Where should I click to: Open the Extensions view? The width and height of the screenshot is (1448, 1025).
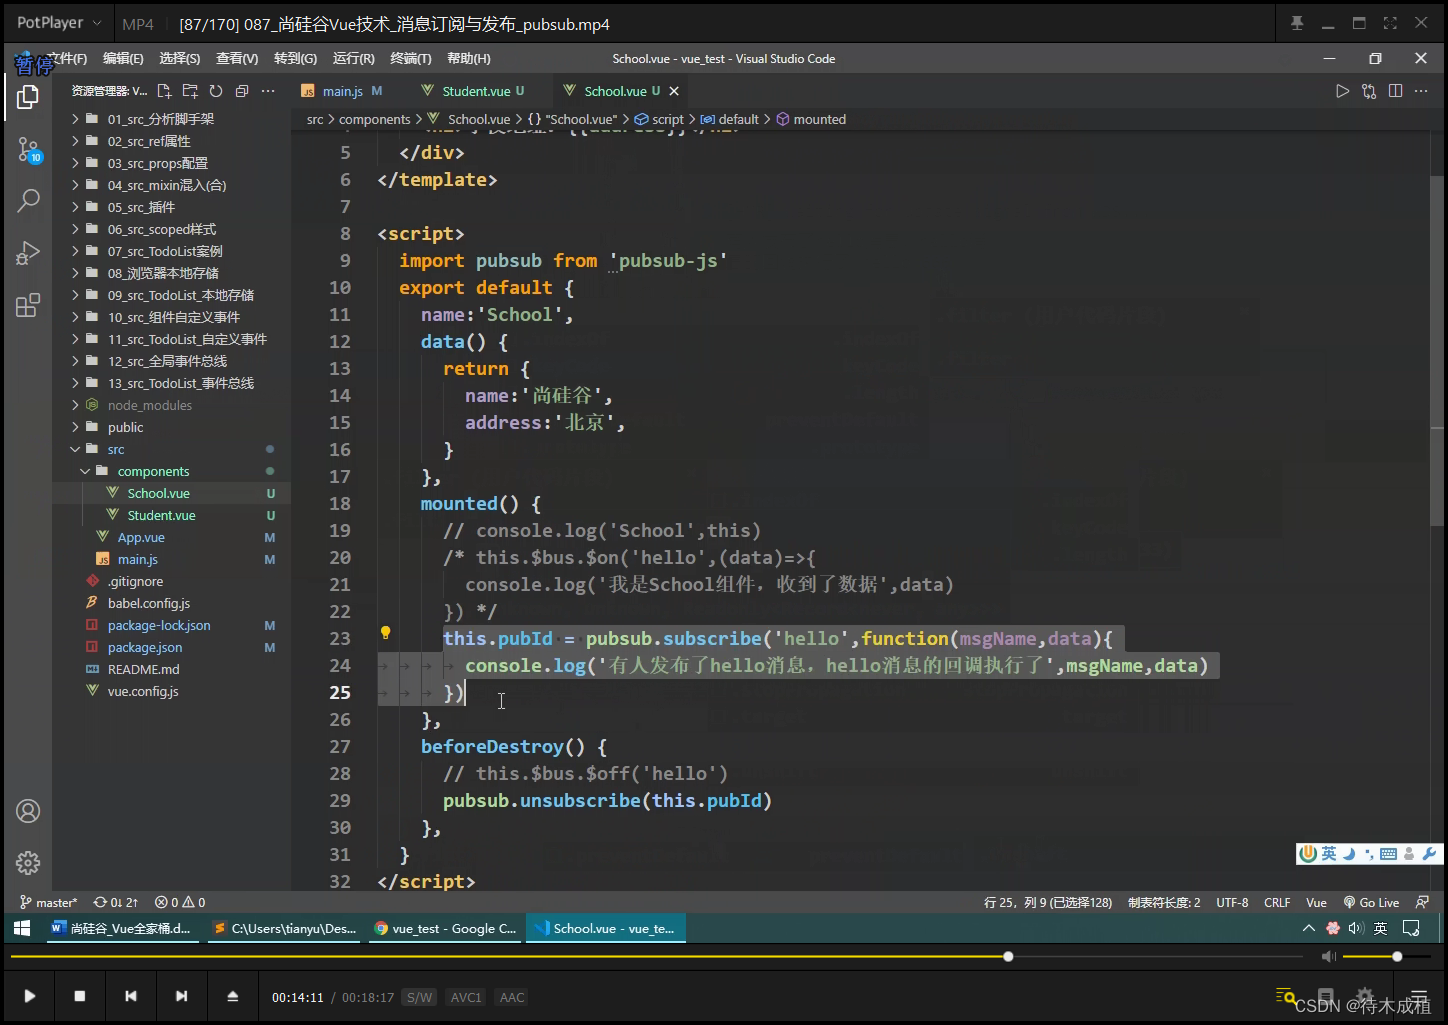pos(28,305)
